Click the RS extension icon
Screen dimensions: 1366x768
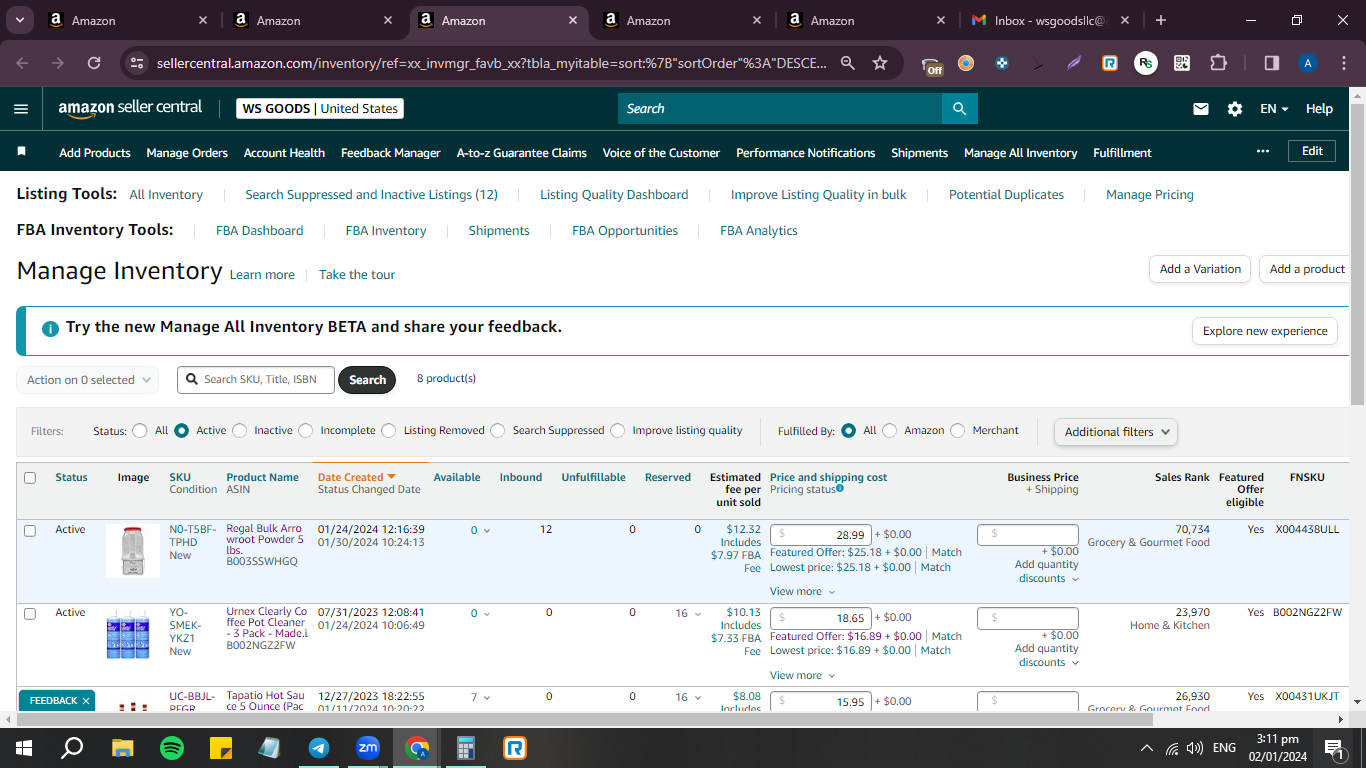1145,63
